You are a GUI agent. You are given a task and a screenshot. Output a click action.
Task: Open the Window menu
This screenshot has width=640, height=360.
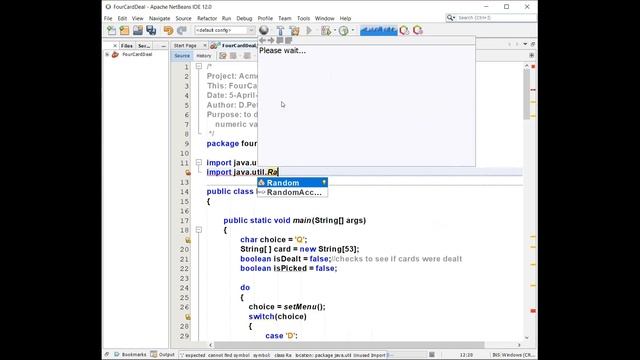324,18
